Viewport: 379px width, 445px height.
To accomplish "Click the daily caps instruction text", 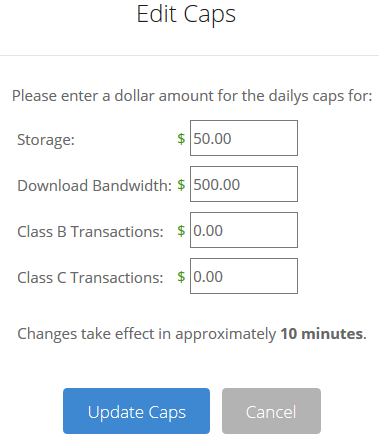I will (x=192, y=96).
